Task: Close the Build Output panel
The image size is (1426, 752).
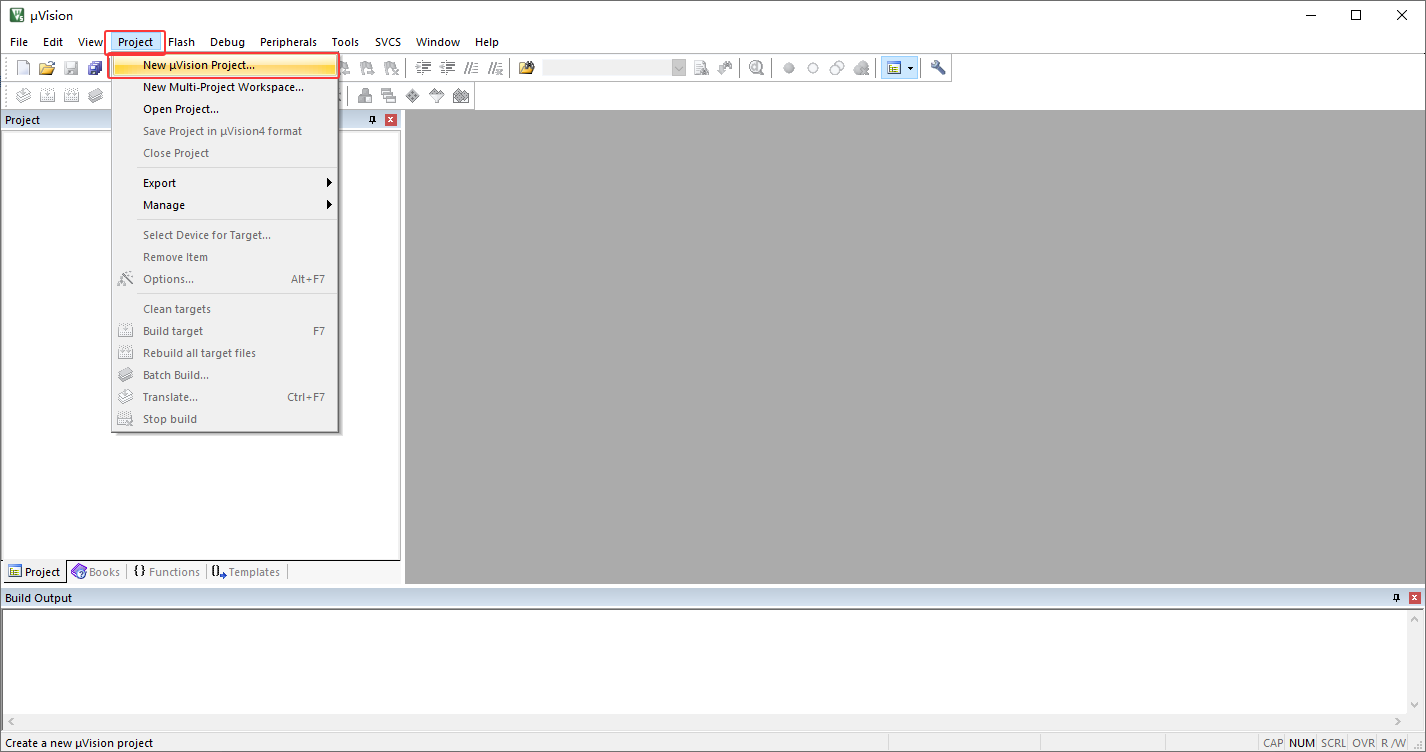Action: coord(1415,598)
